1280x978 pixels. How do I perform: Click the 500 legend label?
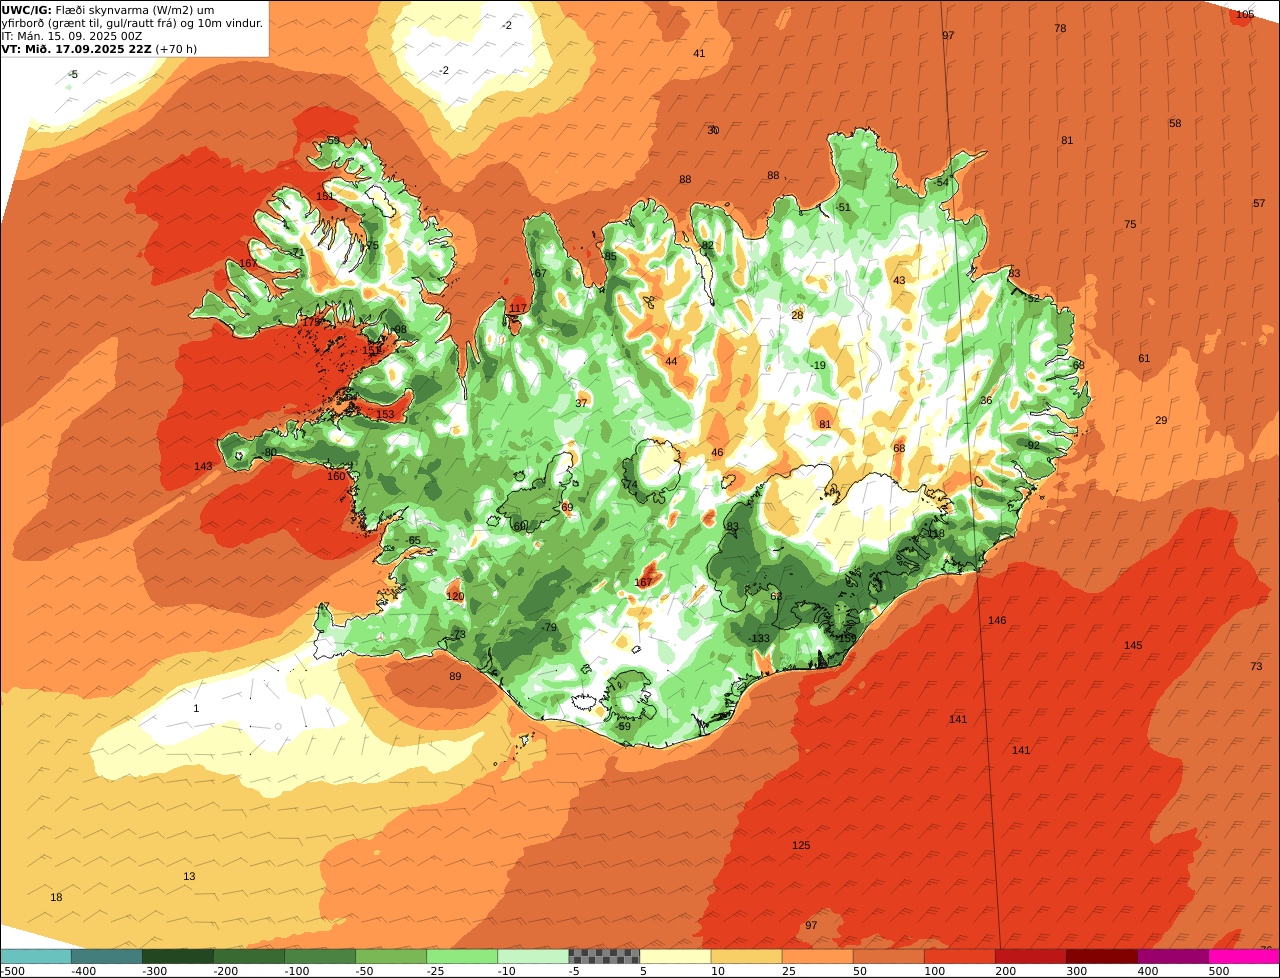point(1218,971)
